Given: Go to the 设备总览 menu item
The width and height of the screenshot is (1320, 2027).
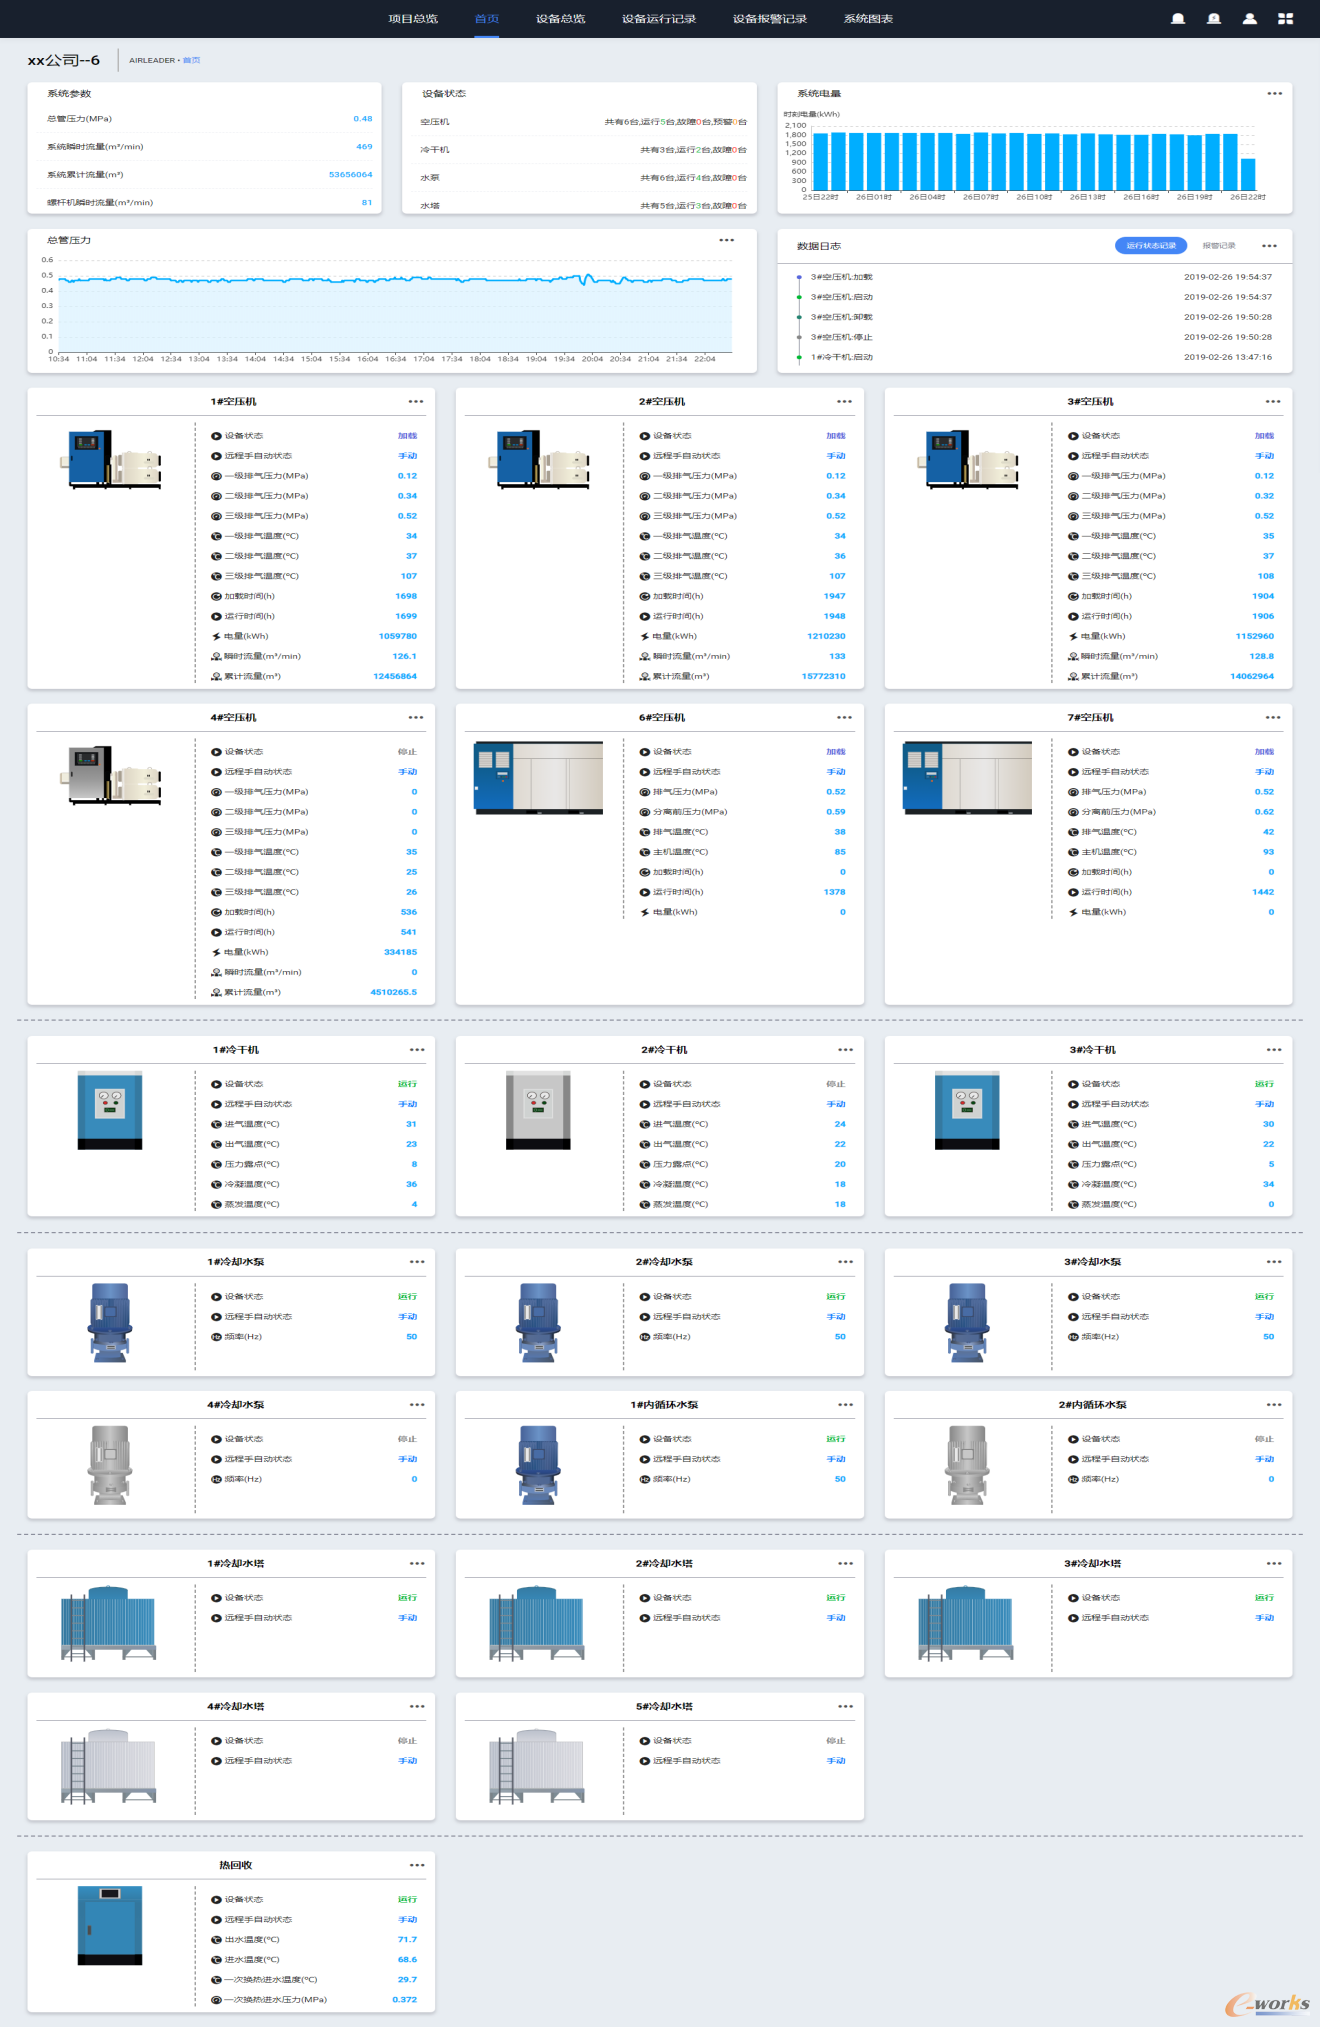Looking at the screenshot, I should (x=561, y=19).
